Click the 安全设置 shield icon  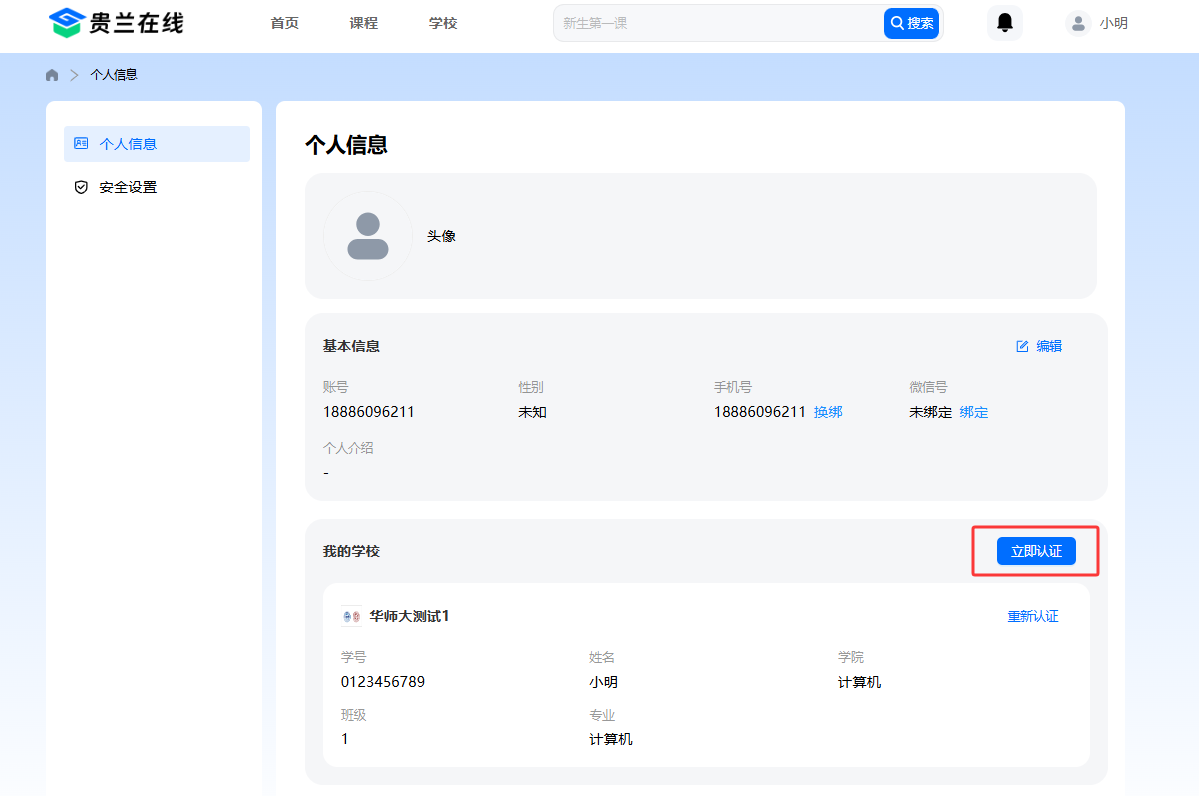tap(81, 187)
